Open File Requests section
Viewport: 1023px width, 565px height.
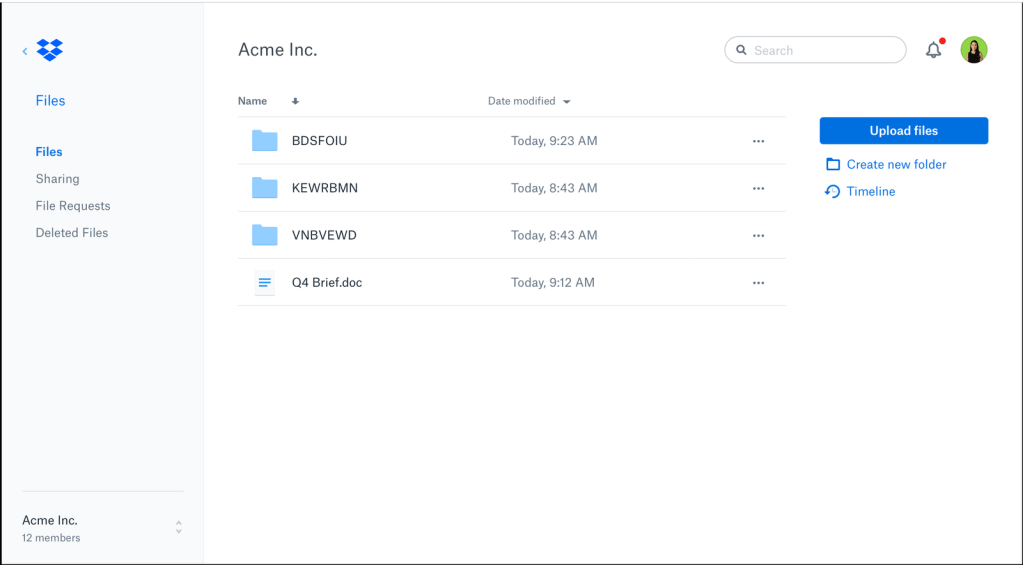click(73, 206)
